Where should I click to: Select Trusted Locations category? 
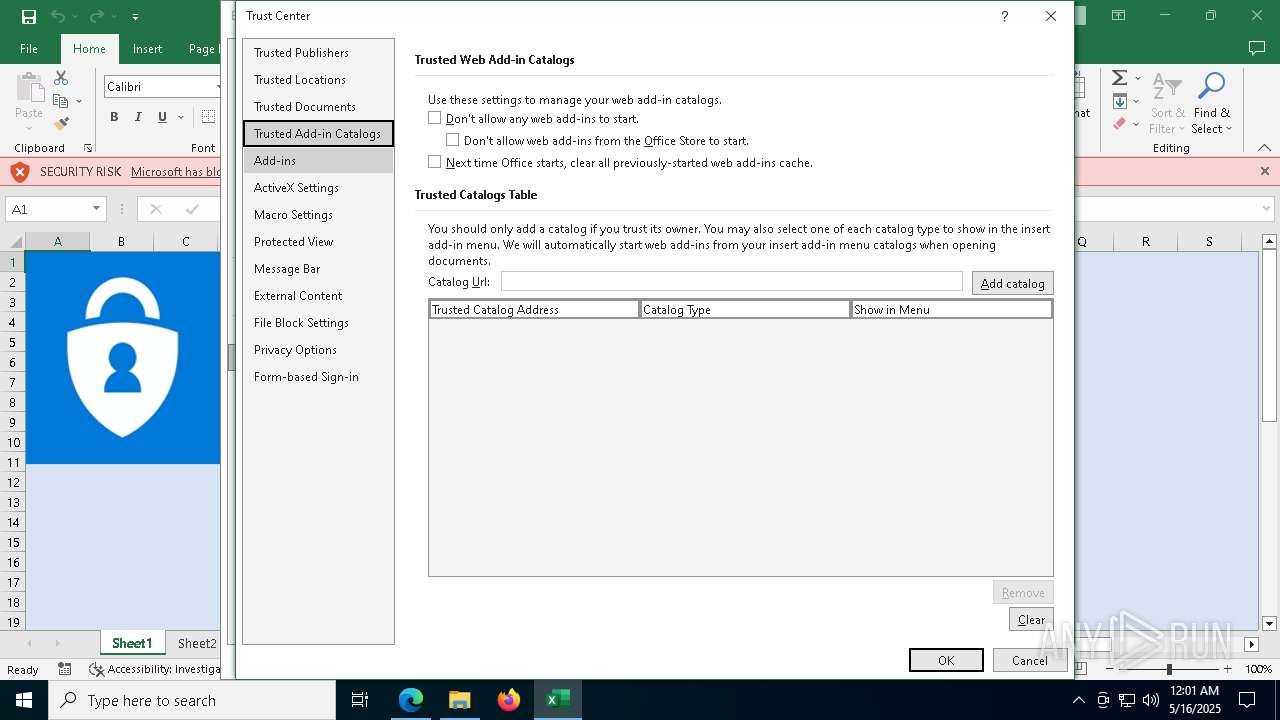tap(318, 79)
